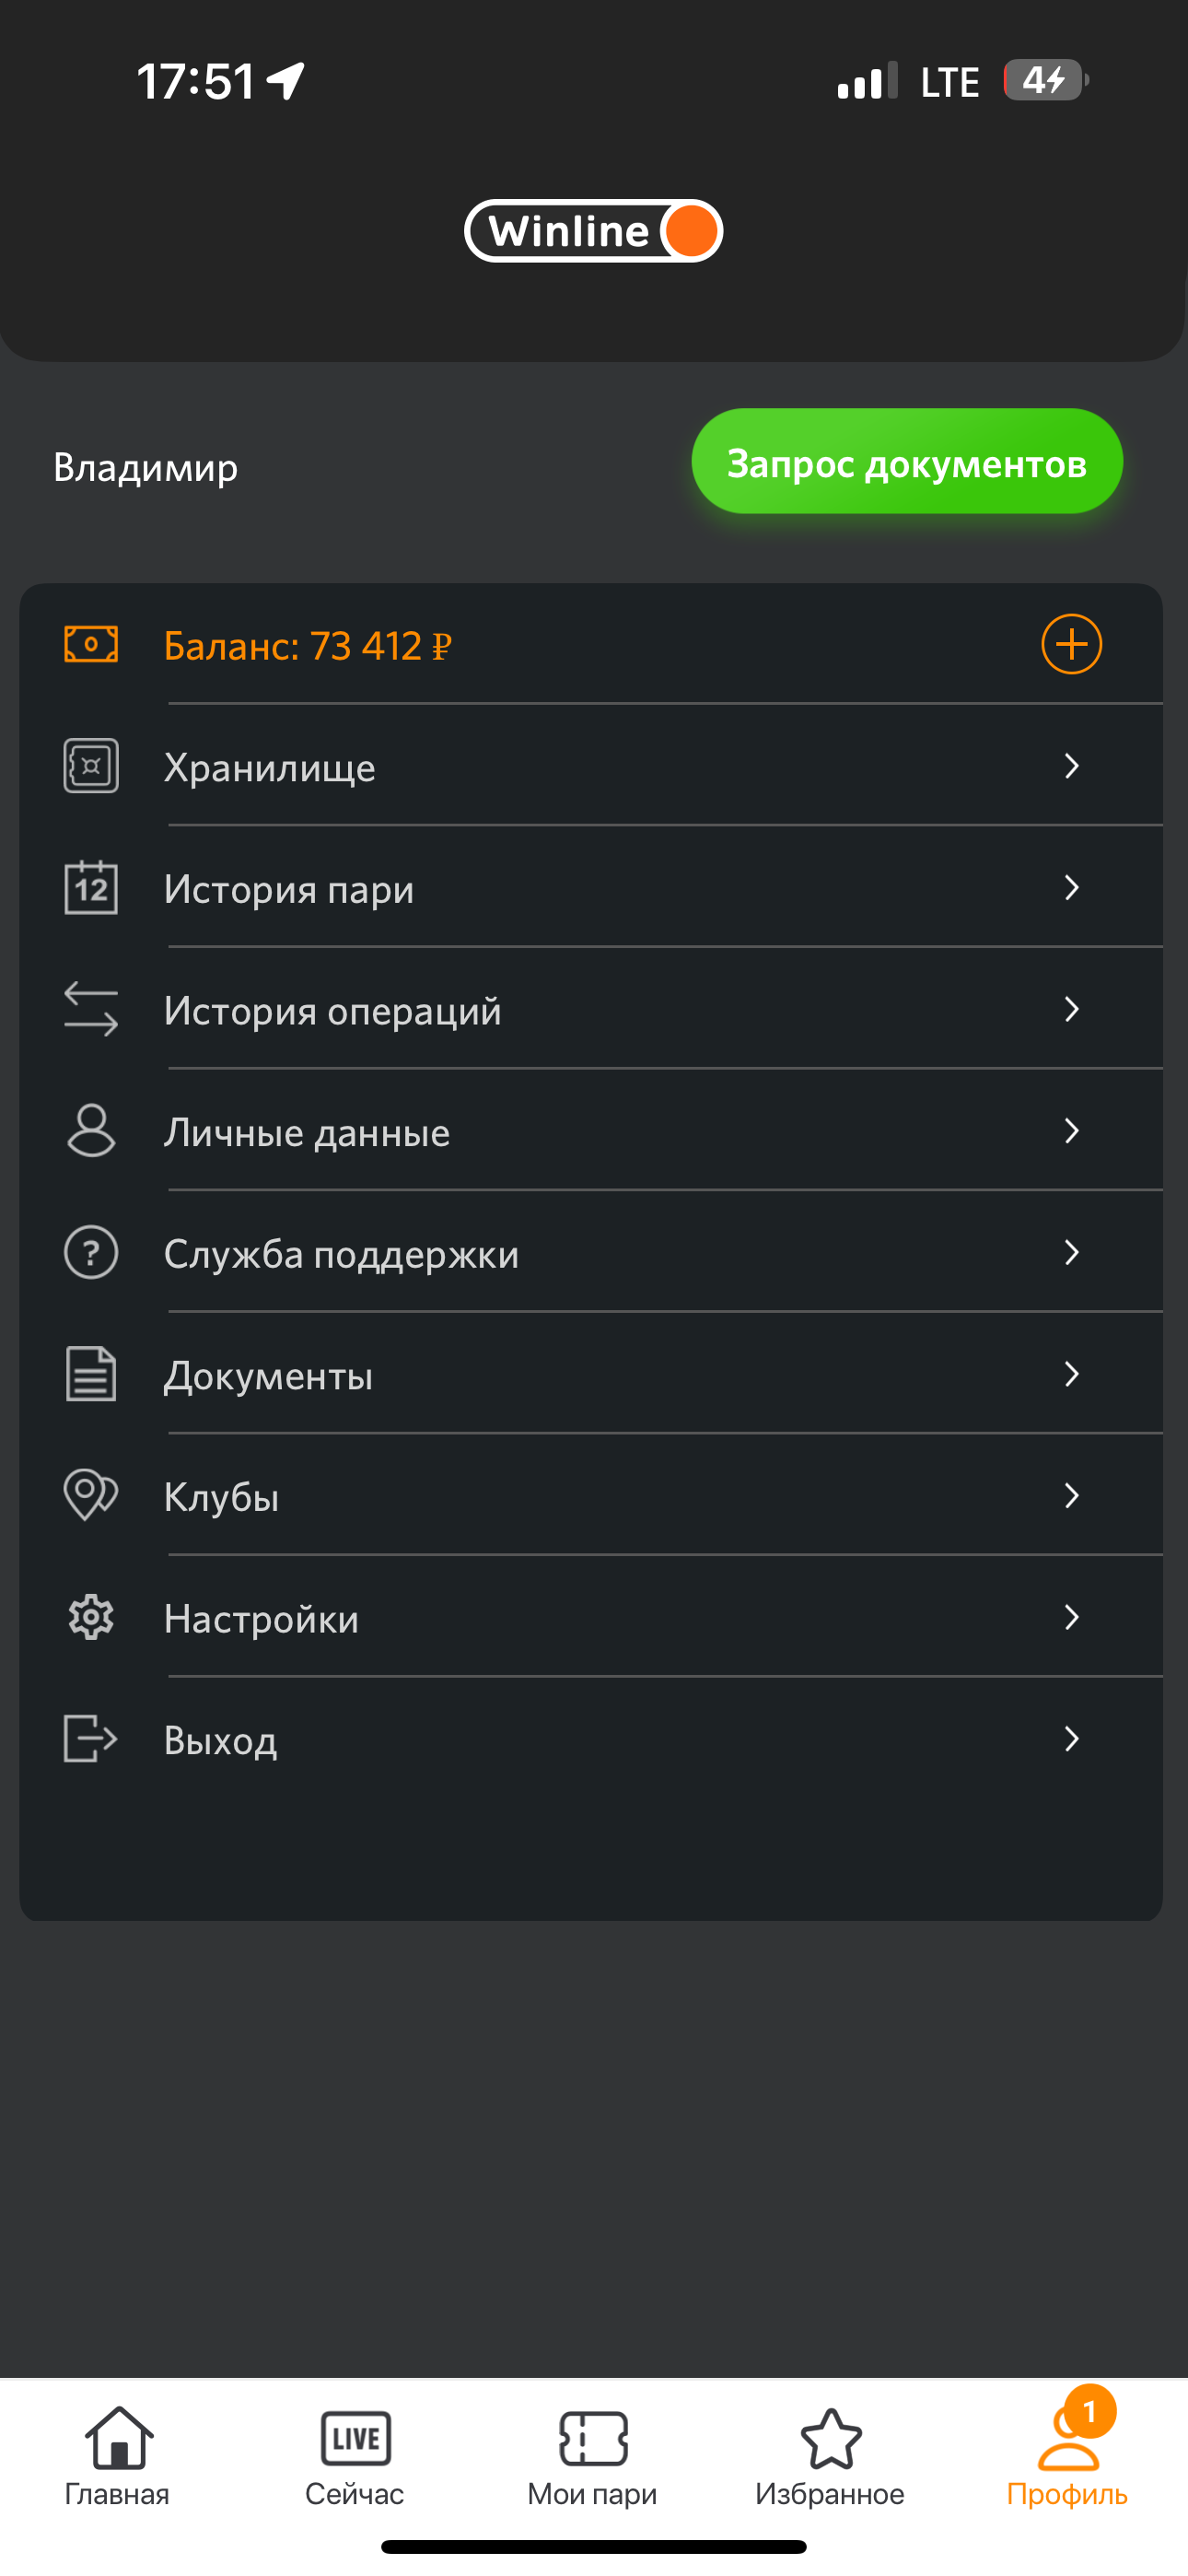Tap the Winline logo in header
The width and height of the screenshot is (1188, 2576).
(593, 231)
